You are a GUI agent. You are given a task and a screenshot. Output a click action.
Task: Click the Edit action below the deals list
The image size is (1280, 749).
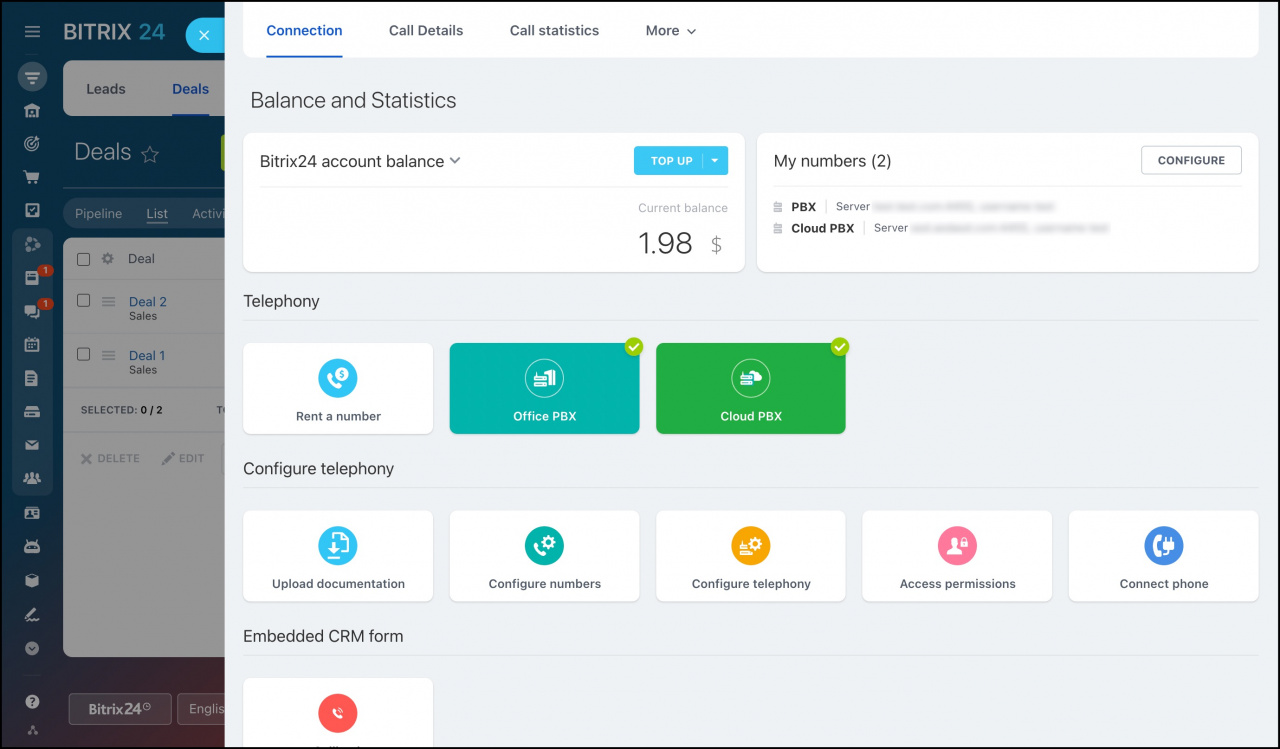point(183,459)
